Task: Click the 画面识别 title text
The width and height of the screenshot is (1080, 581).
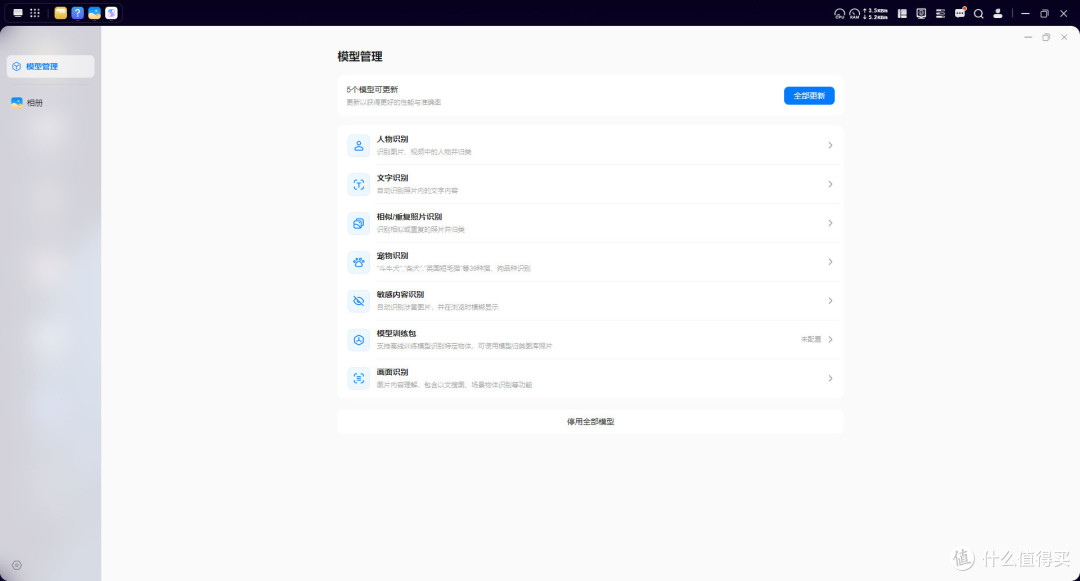Action: (x=392, y=372)
